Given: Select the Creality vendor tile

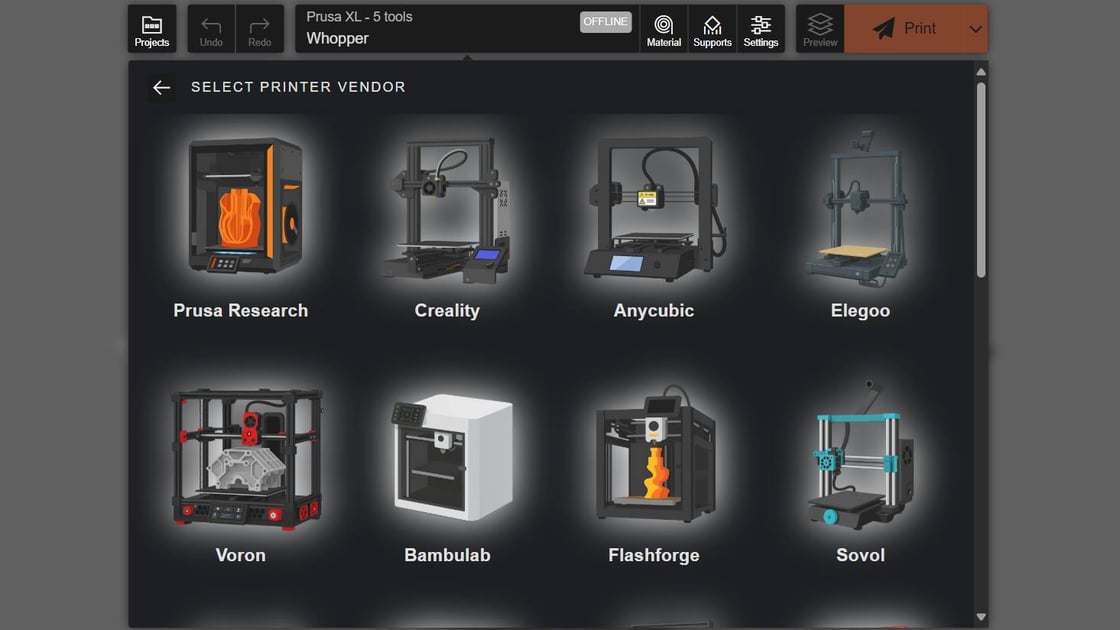Looking at the screenshot, I should pos(447,220).
